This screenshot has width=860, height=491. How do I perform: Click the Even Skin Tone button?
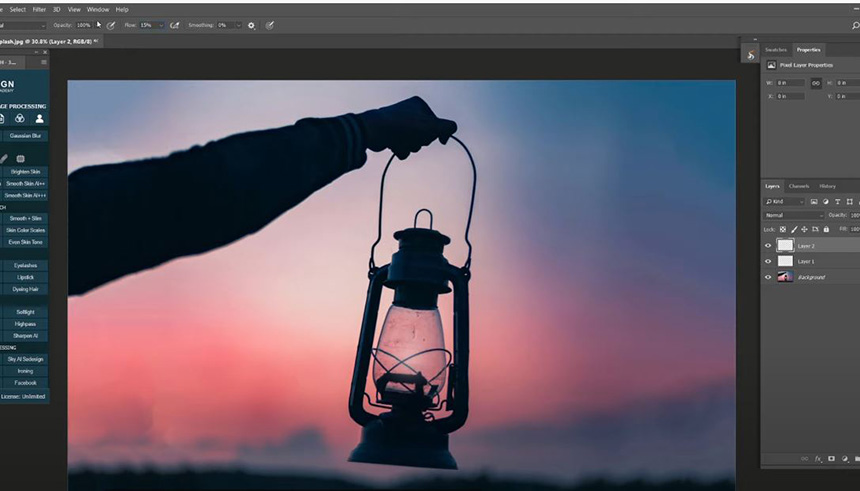pyautogui.click(x=25, y=242)
